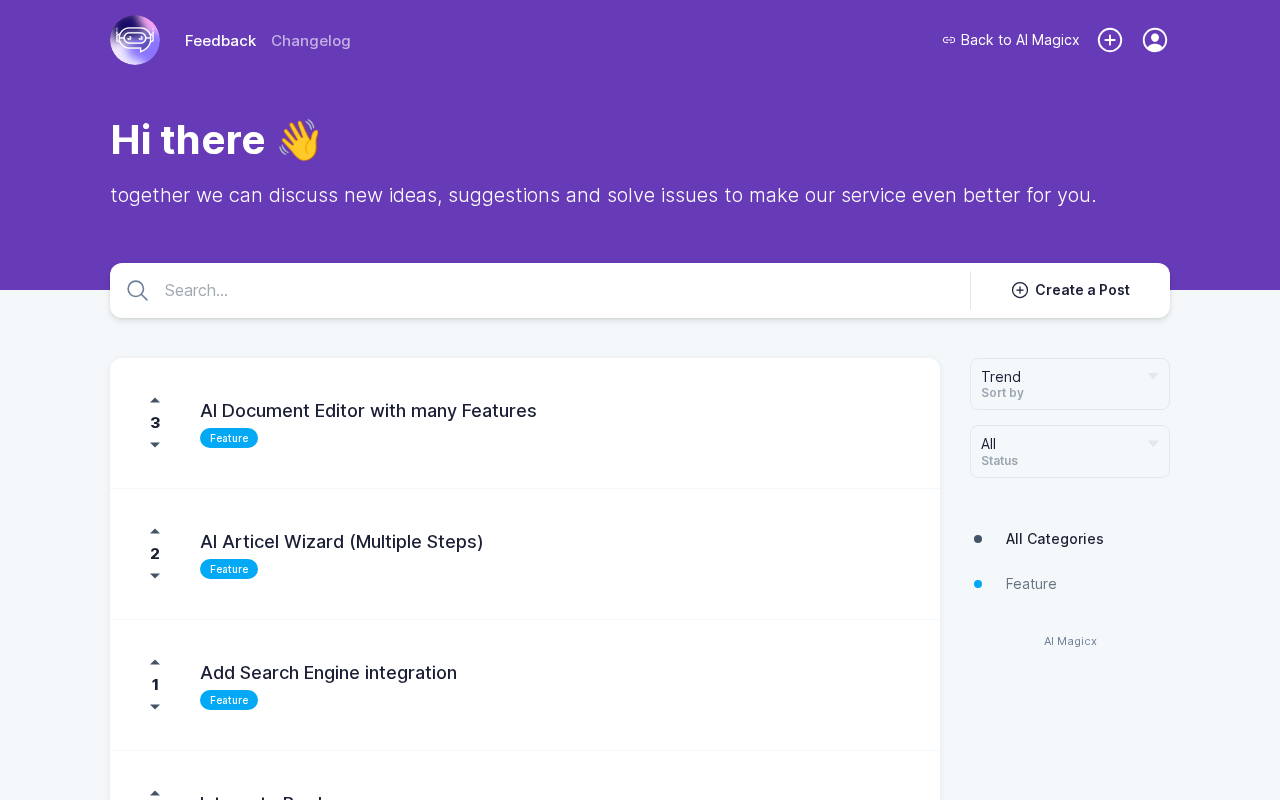Upvote AI Document Editor post
The image size is (1280, 800).
coord(155,400)
